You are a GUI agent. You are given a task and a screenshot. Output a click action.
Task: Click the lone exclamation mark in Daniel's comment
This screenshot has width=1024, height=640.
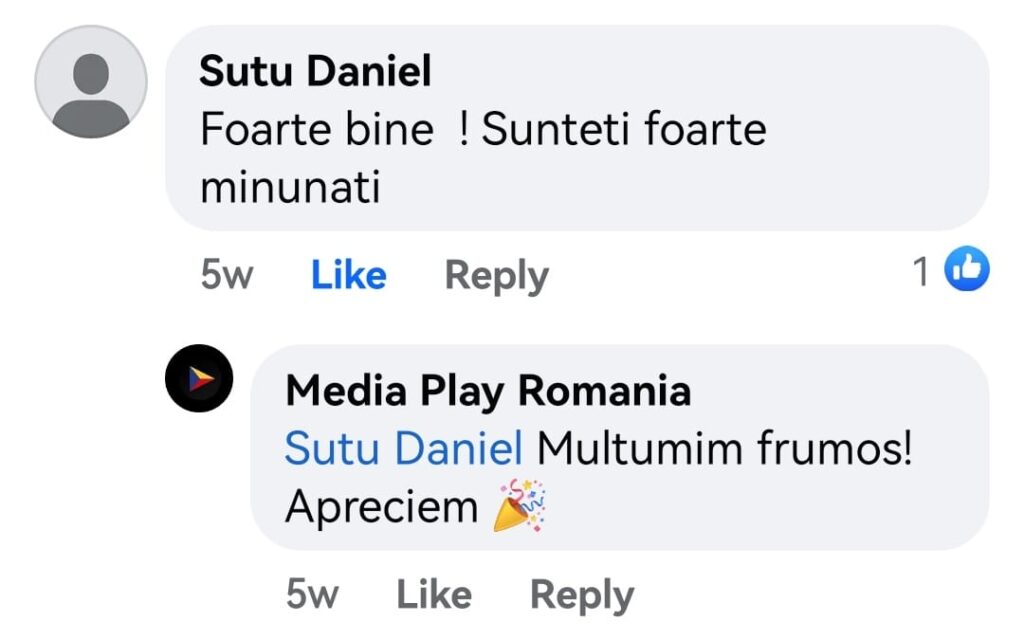[464, 130]
